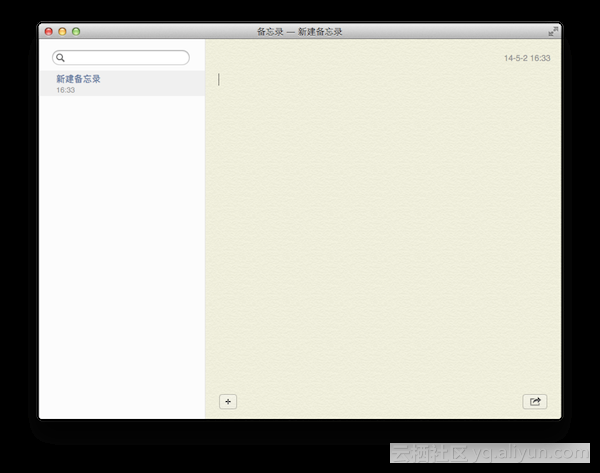Focus the notes search field

pyautogui.click(x=121, y=58)
